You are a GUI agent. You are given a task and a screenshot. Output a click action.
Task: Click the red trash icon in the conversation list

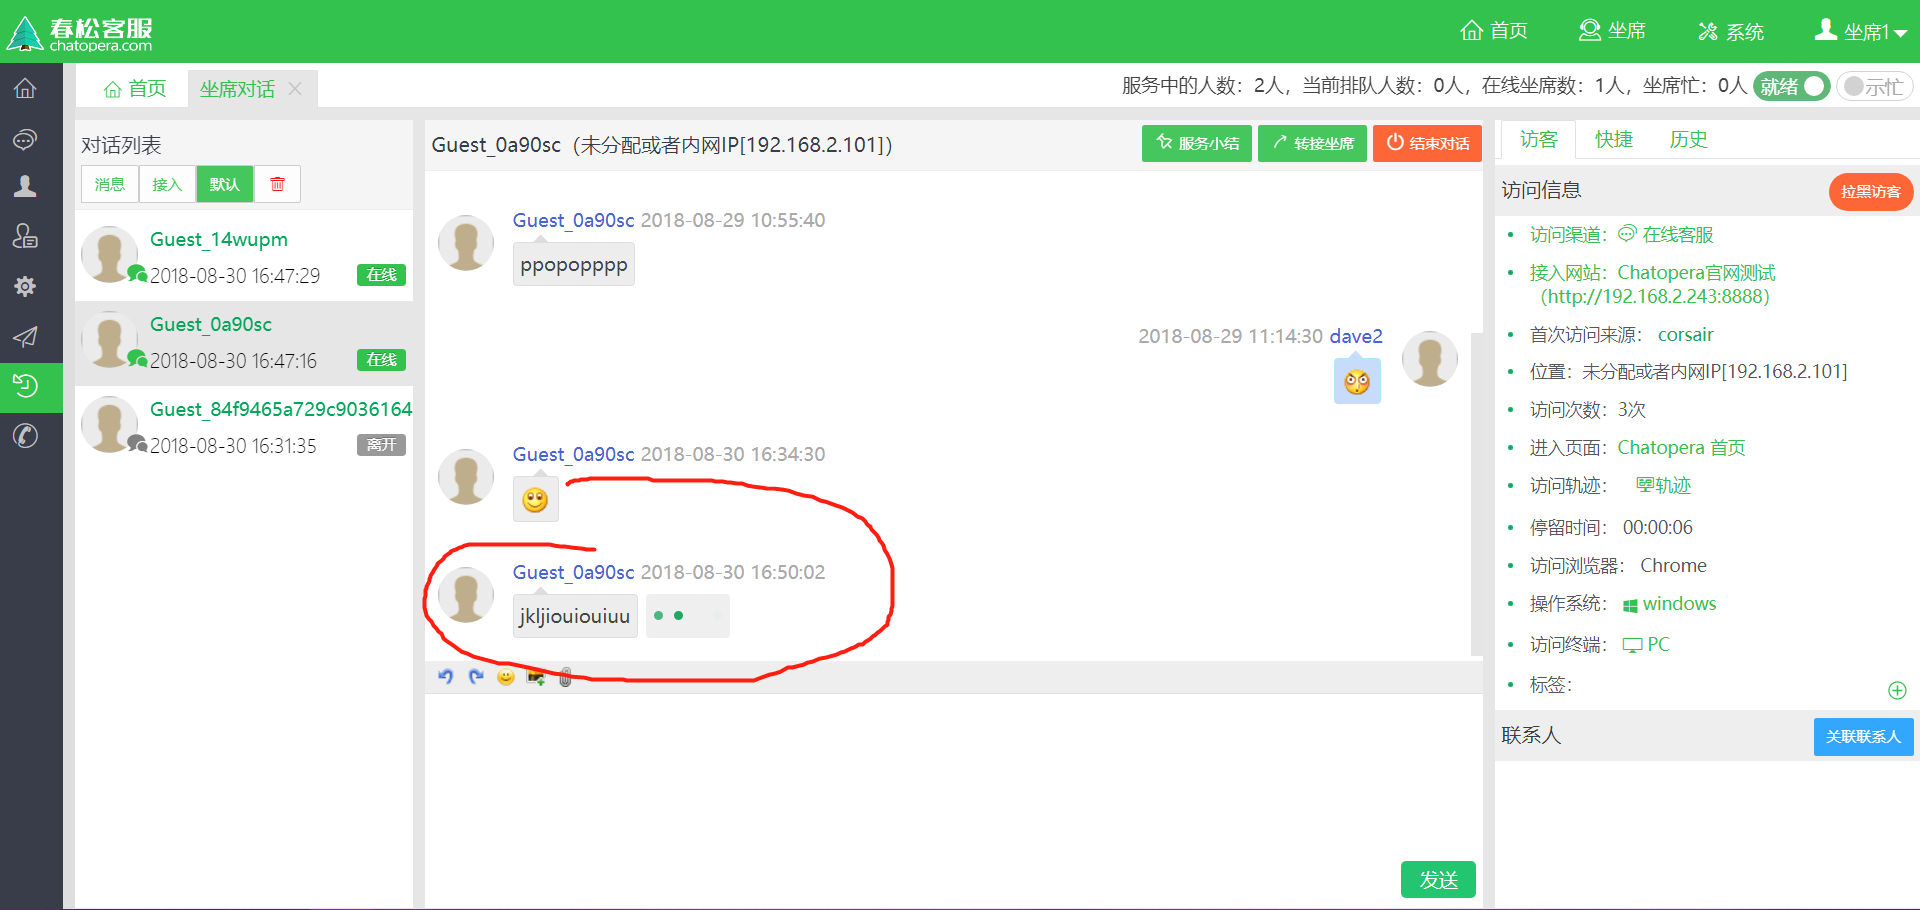(277, 184)
